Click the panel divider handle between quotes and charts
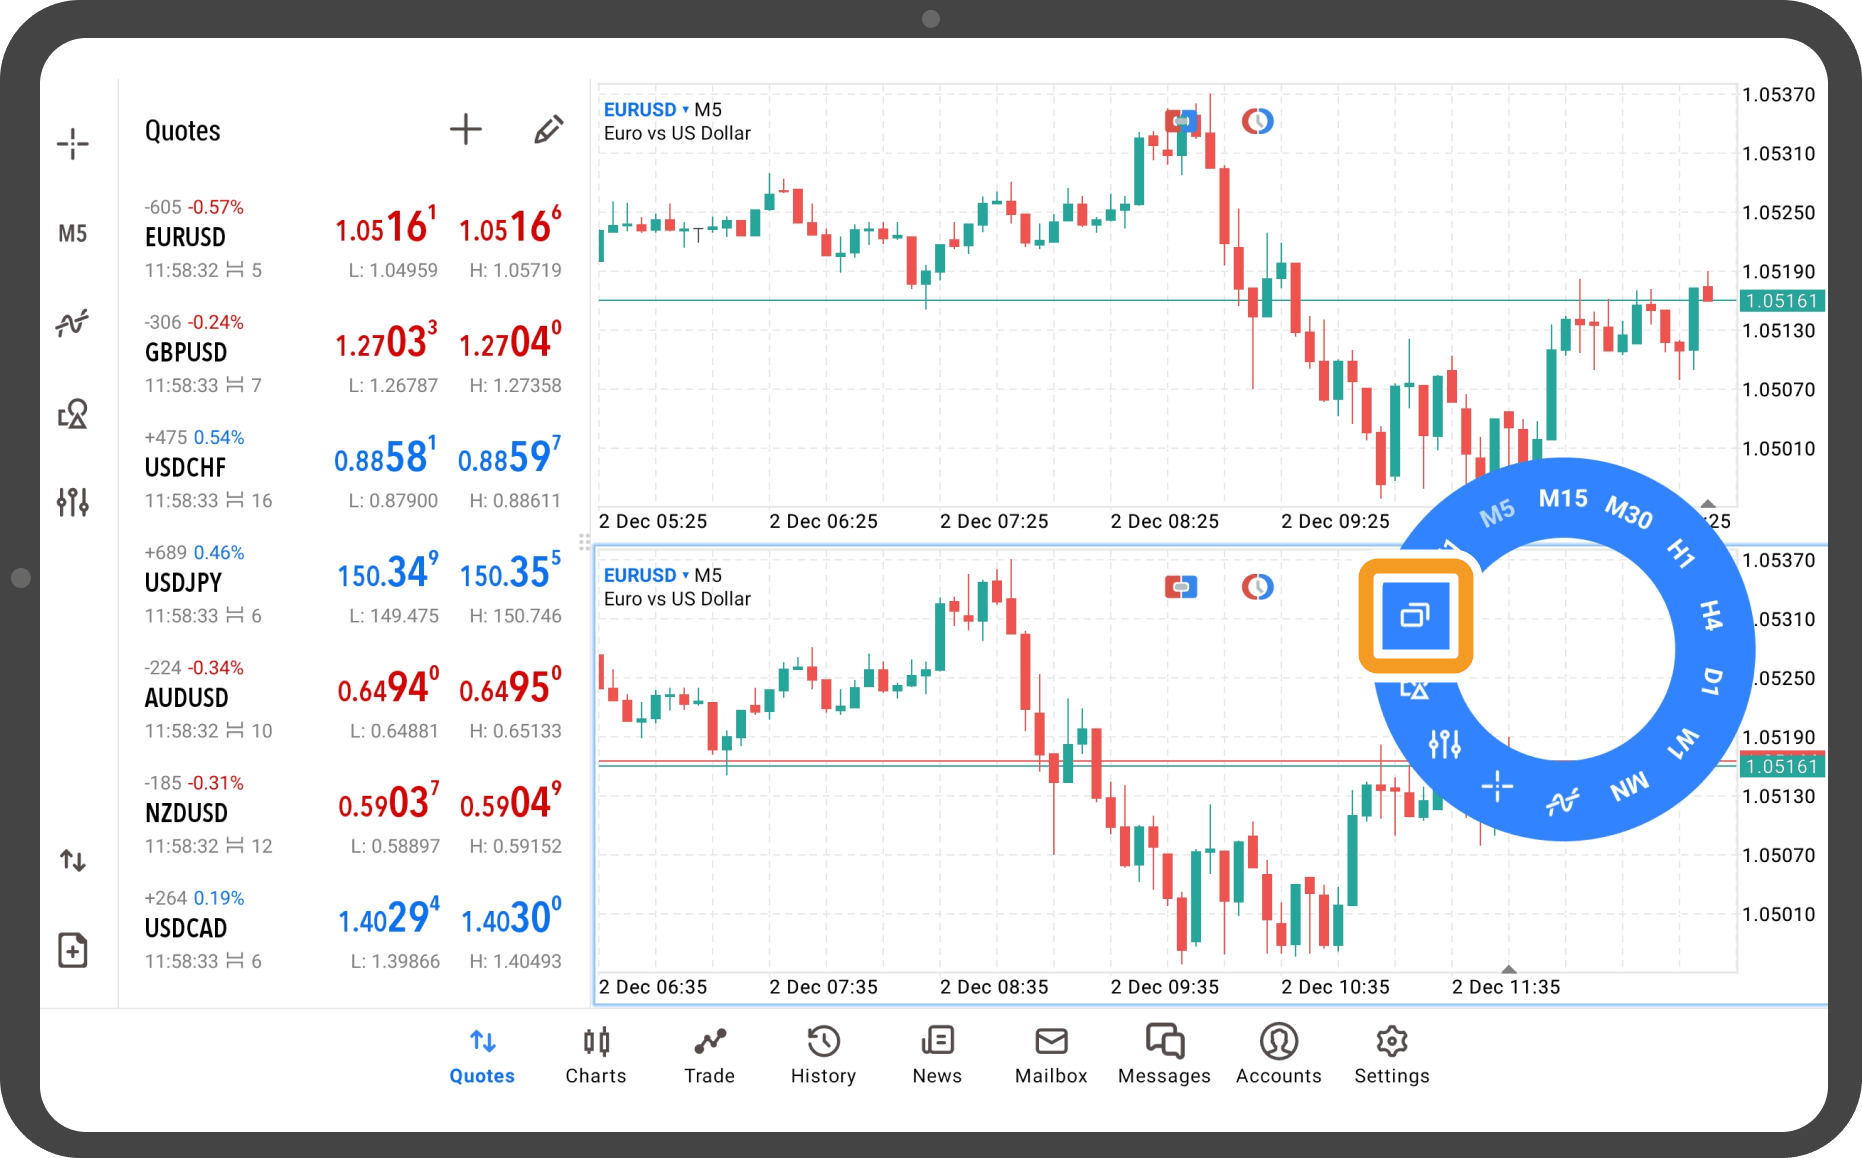This screenshot has height=1158, width=1862. pyautogui.click(x=584, y=543)
